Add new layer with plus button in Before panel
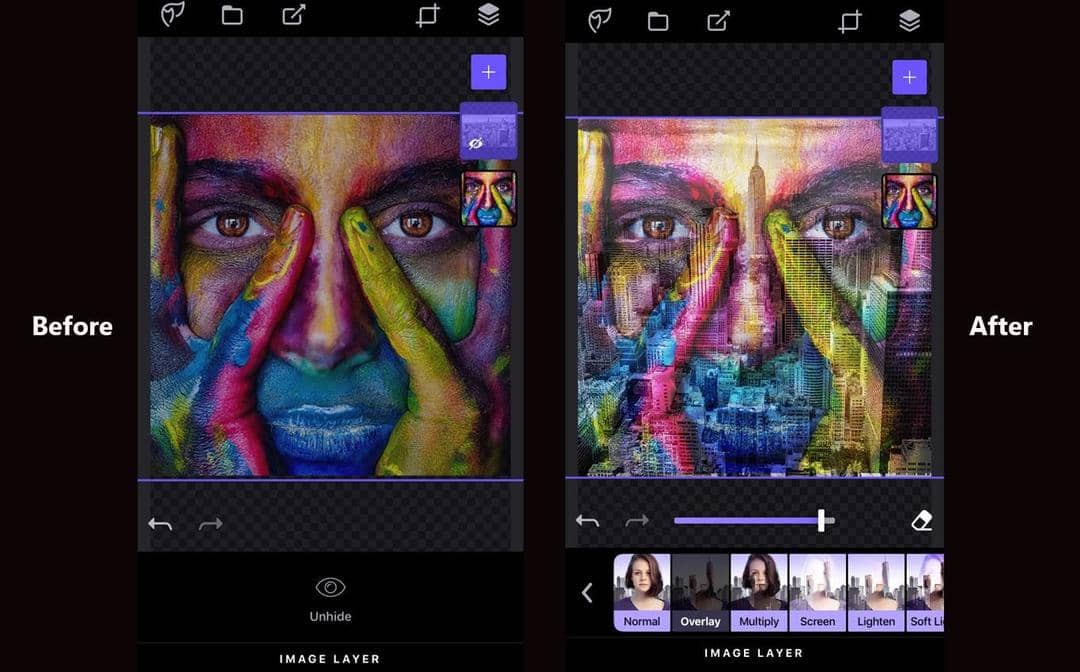Image resolution: width=1080 pixels, height=672 pixels. pos(488,72)
